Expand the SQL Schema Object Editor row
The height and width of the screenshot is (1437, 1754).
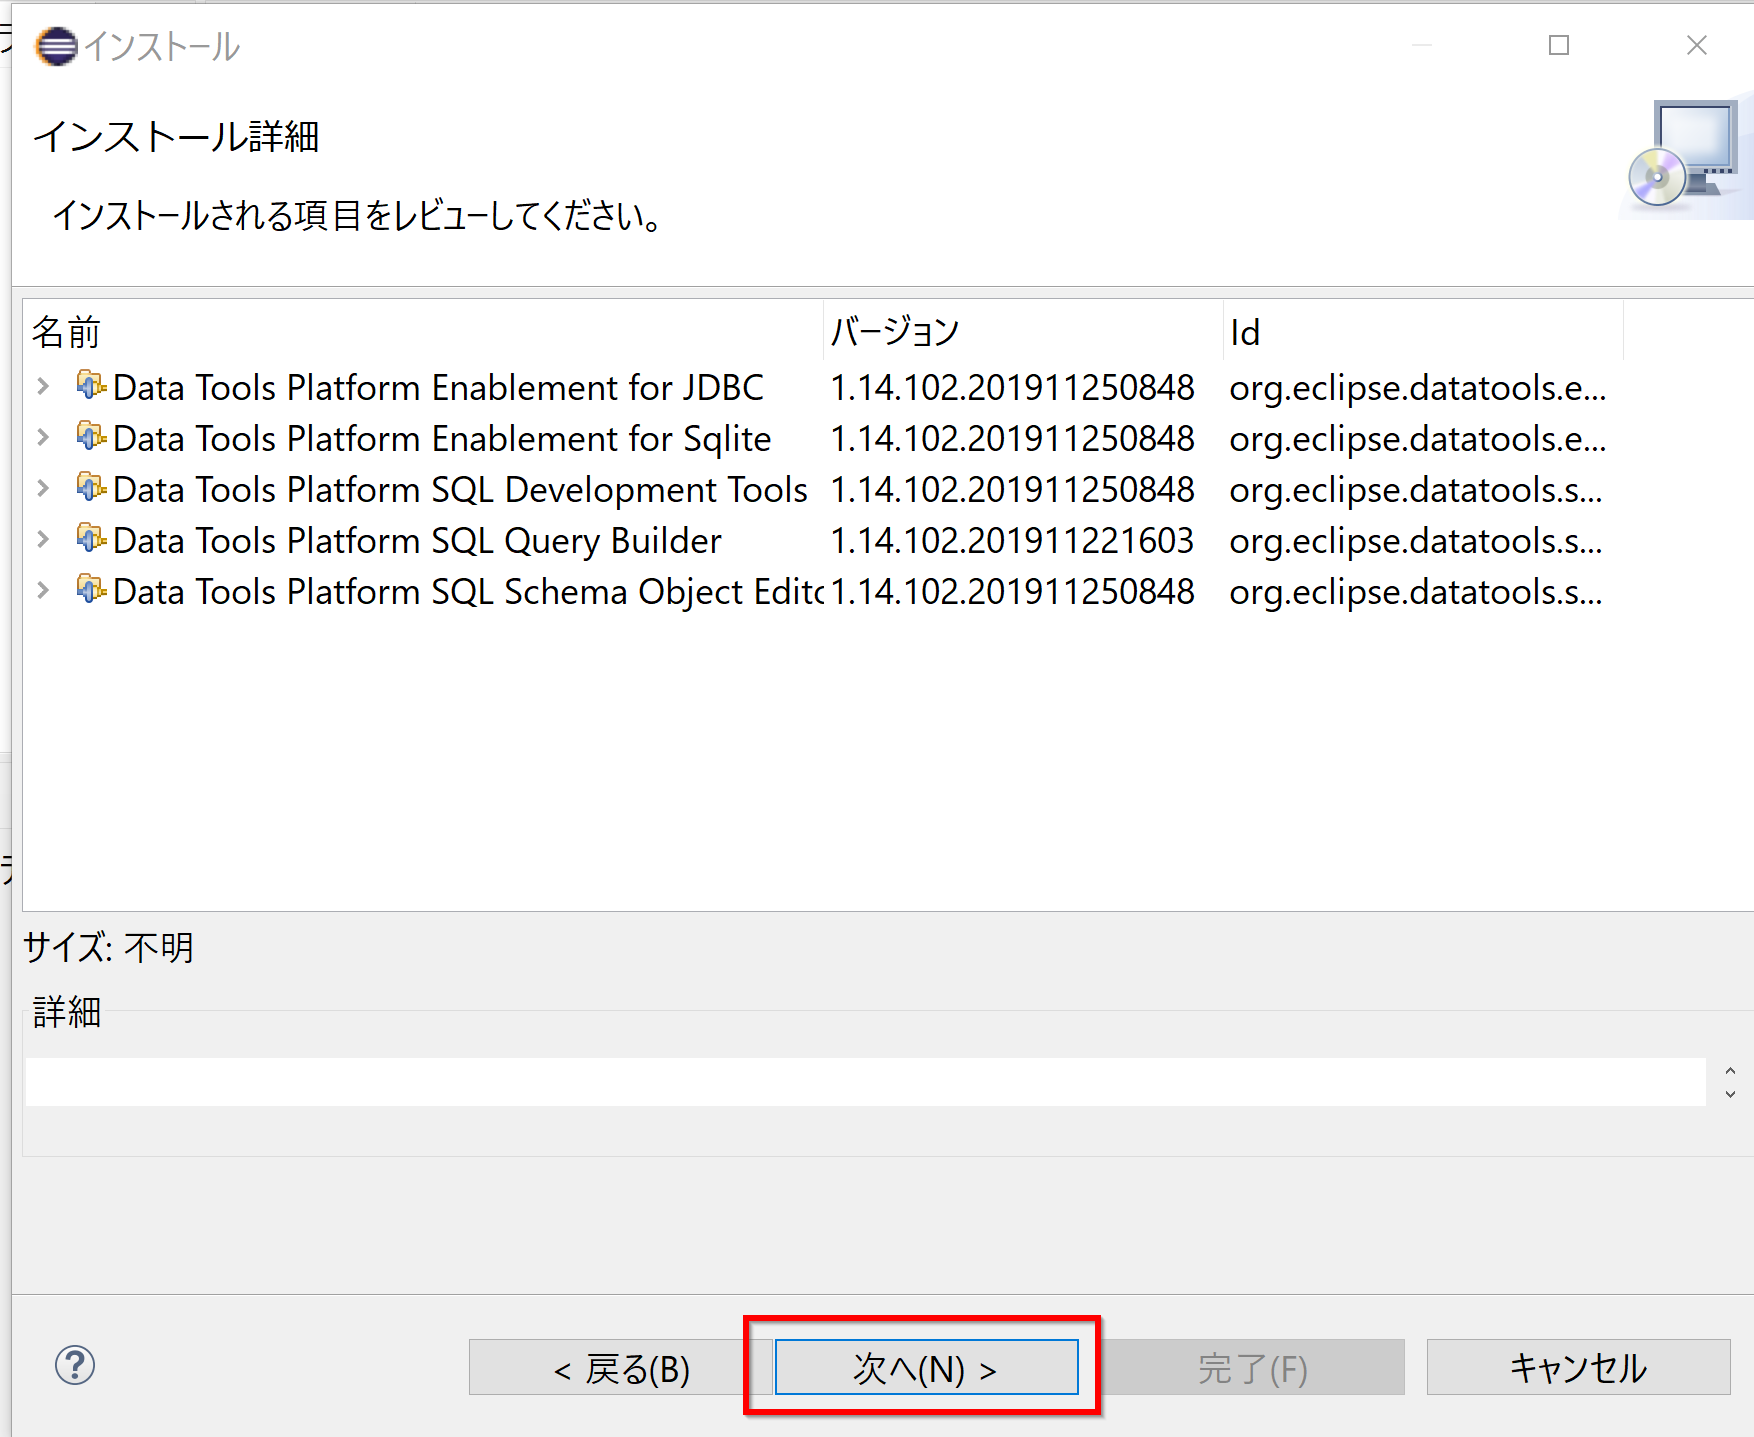pos(43,590)
